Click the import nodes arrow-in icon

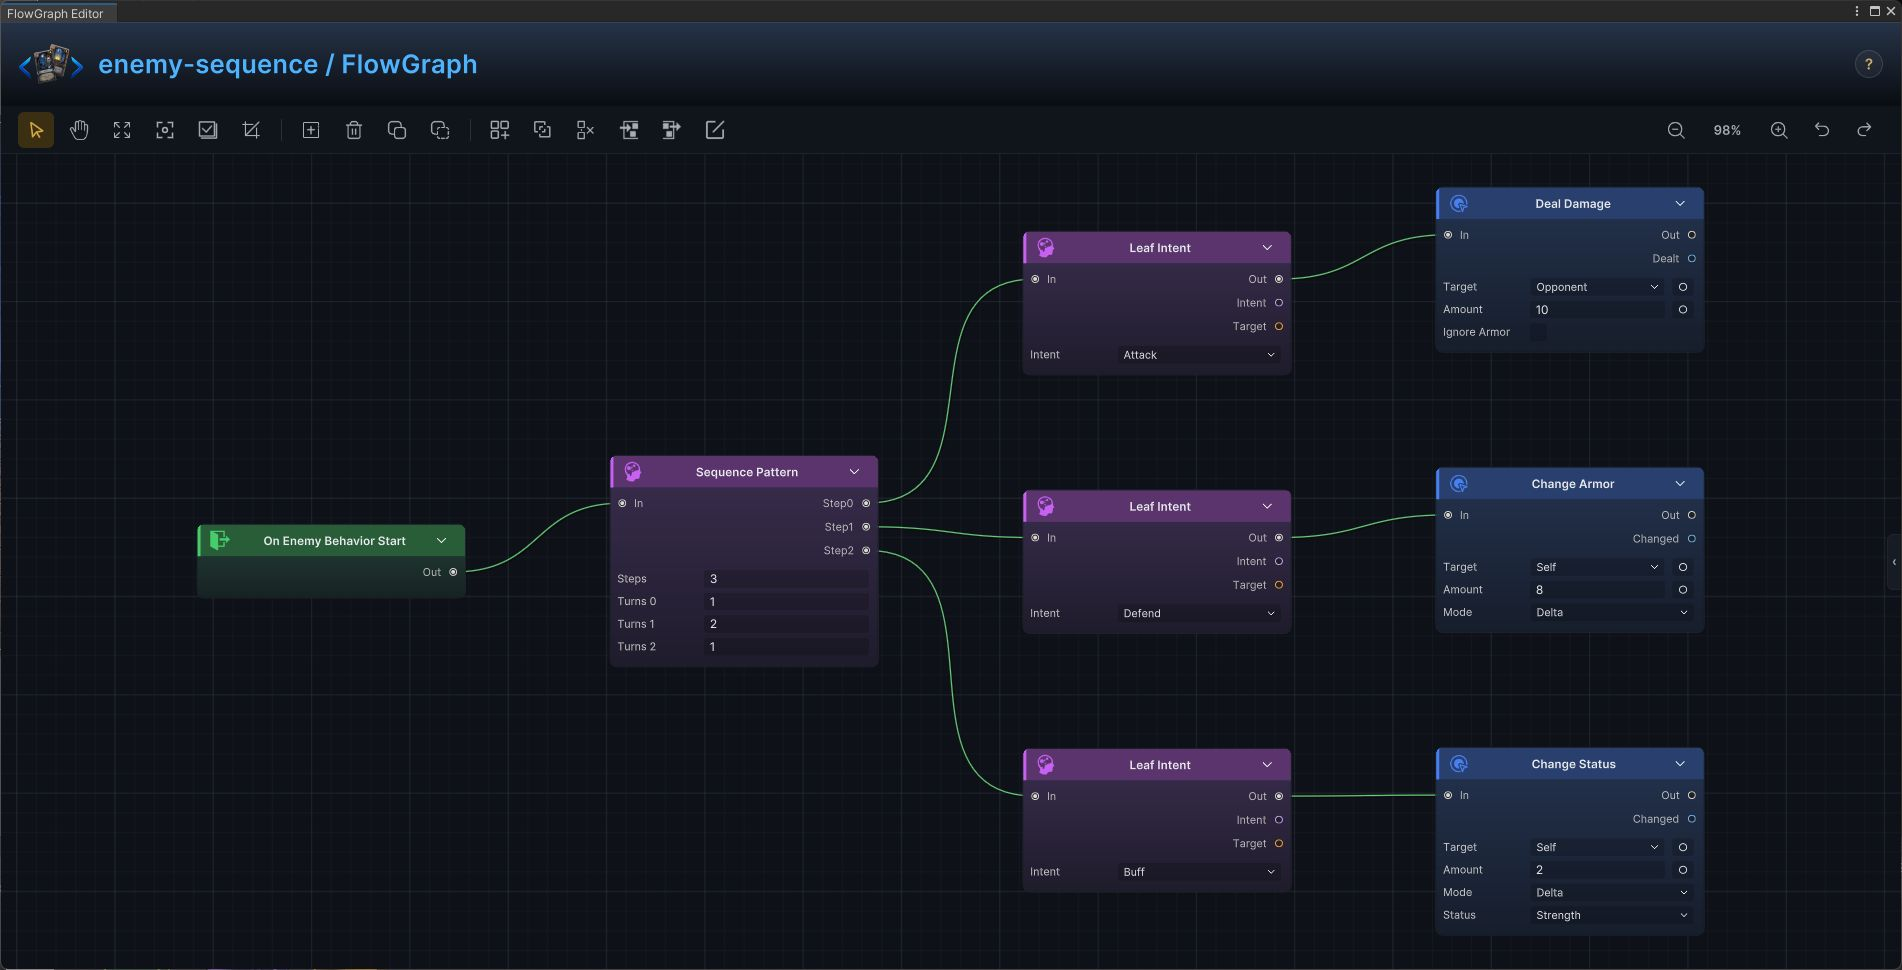click(629, 130)
